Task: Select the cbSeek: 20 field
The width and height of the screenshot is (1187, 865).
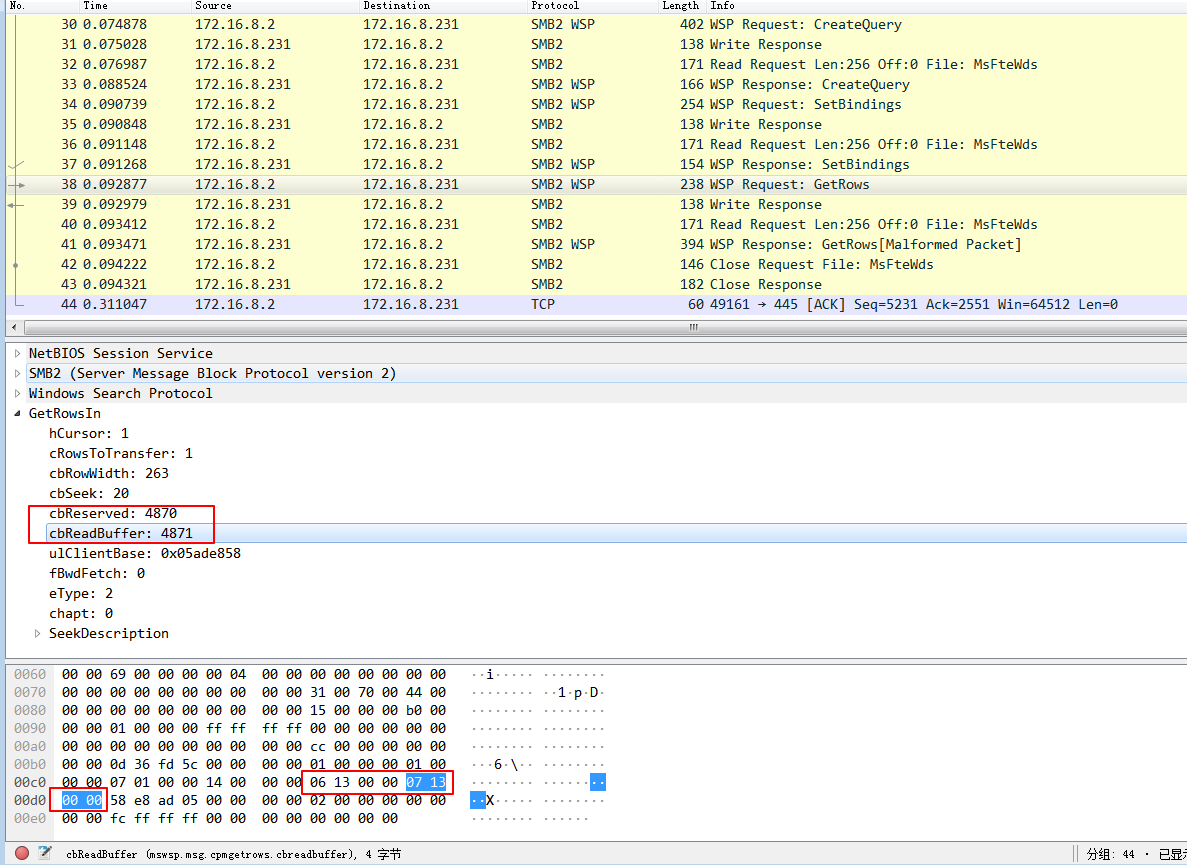Action: (89, 493)
